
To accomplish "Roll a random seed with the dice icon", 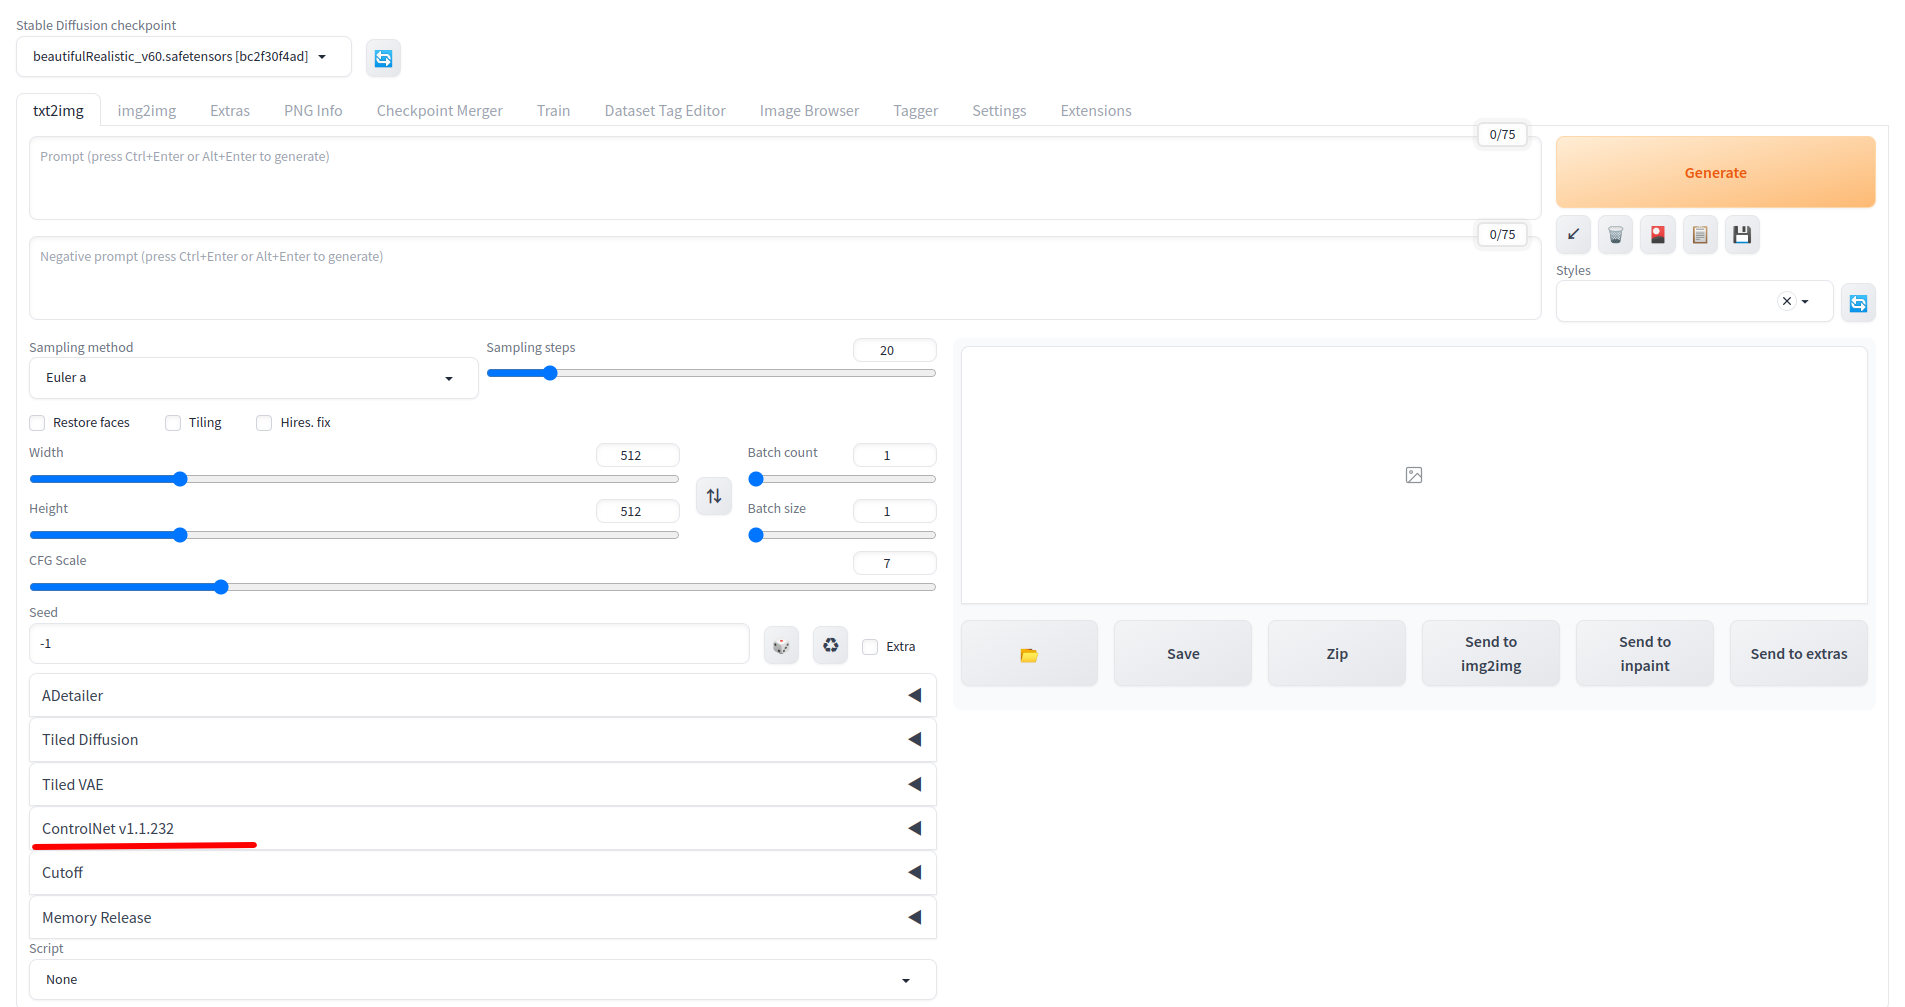I will (781, 645).
